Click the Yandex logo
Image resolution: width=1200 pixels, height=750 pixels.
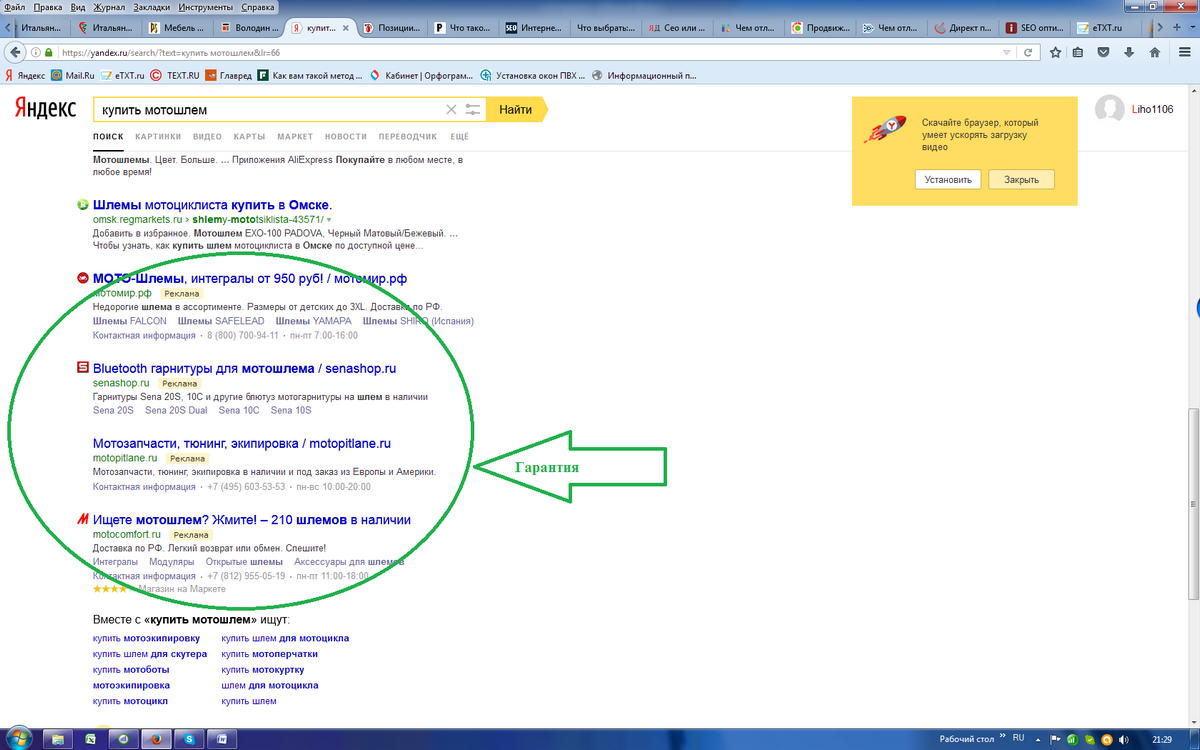click(x=43, y=109)
